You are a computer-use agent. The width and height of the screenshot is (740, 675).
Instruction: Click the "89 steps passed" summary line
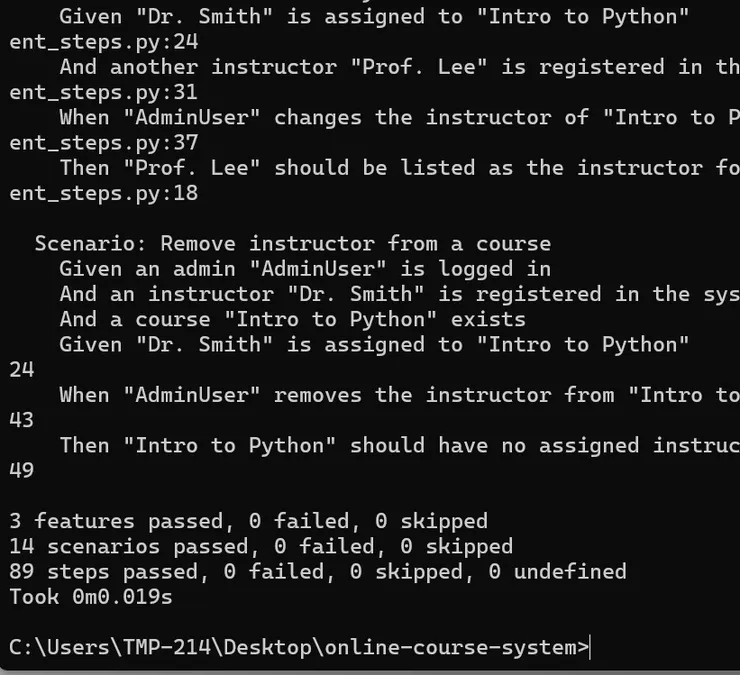(x=318, y=572)
